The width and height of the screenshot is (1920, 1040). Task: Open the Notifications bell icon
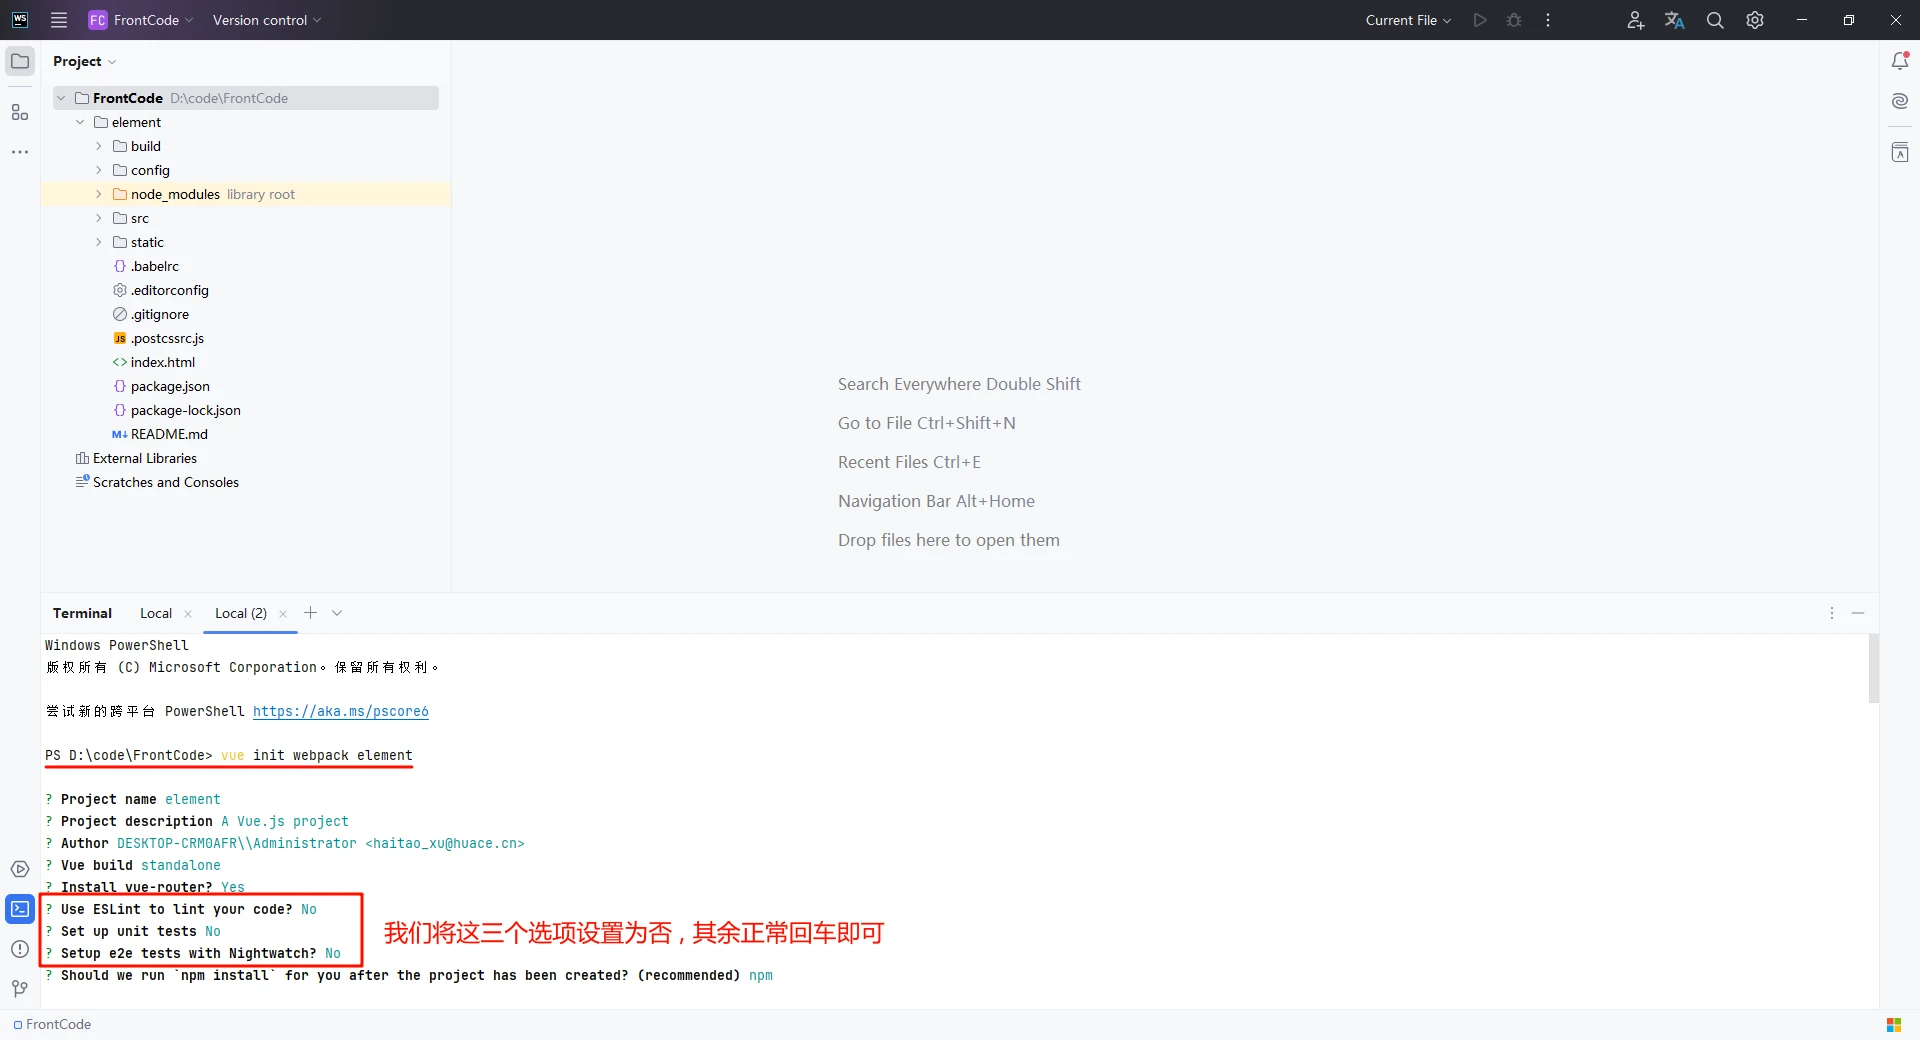[1900, 61]
